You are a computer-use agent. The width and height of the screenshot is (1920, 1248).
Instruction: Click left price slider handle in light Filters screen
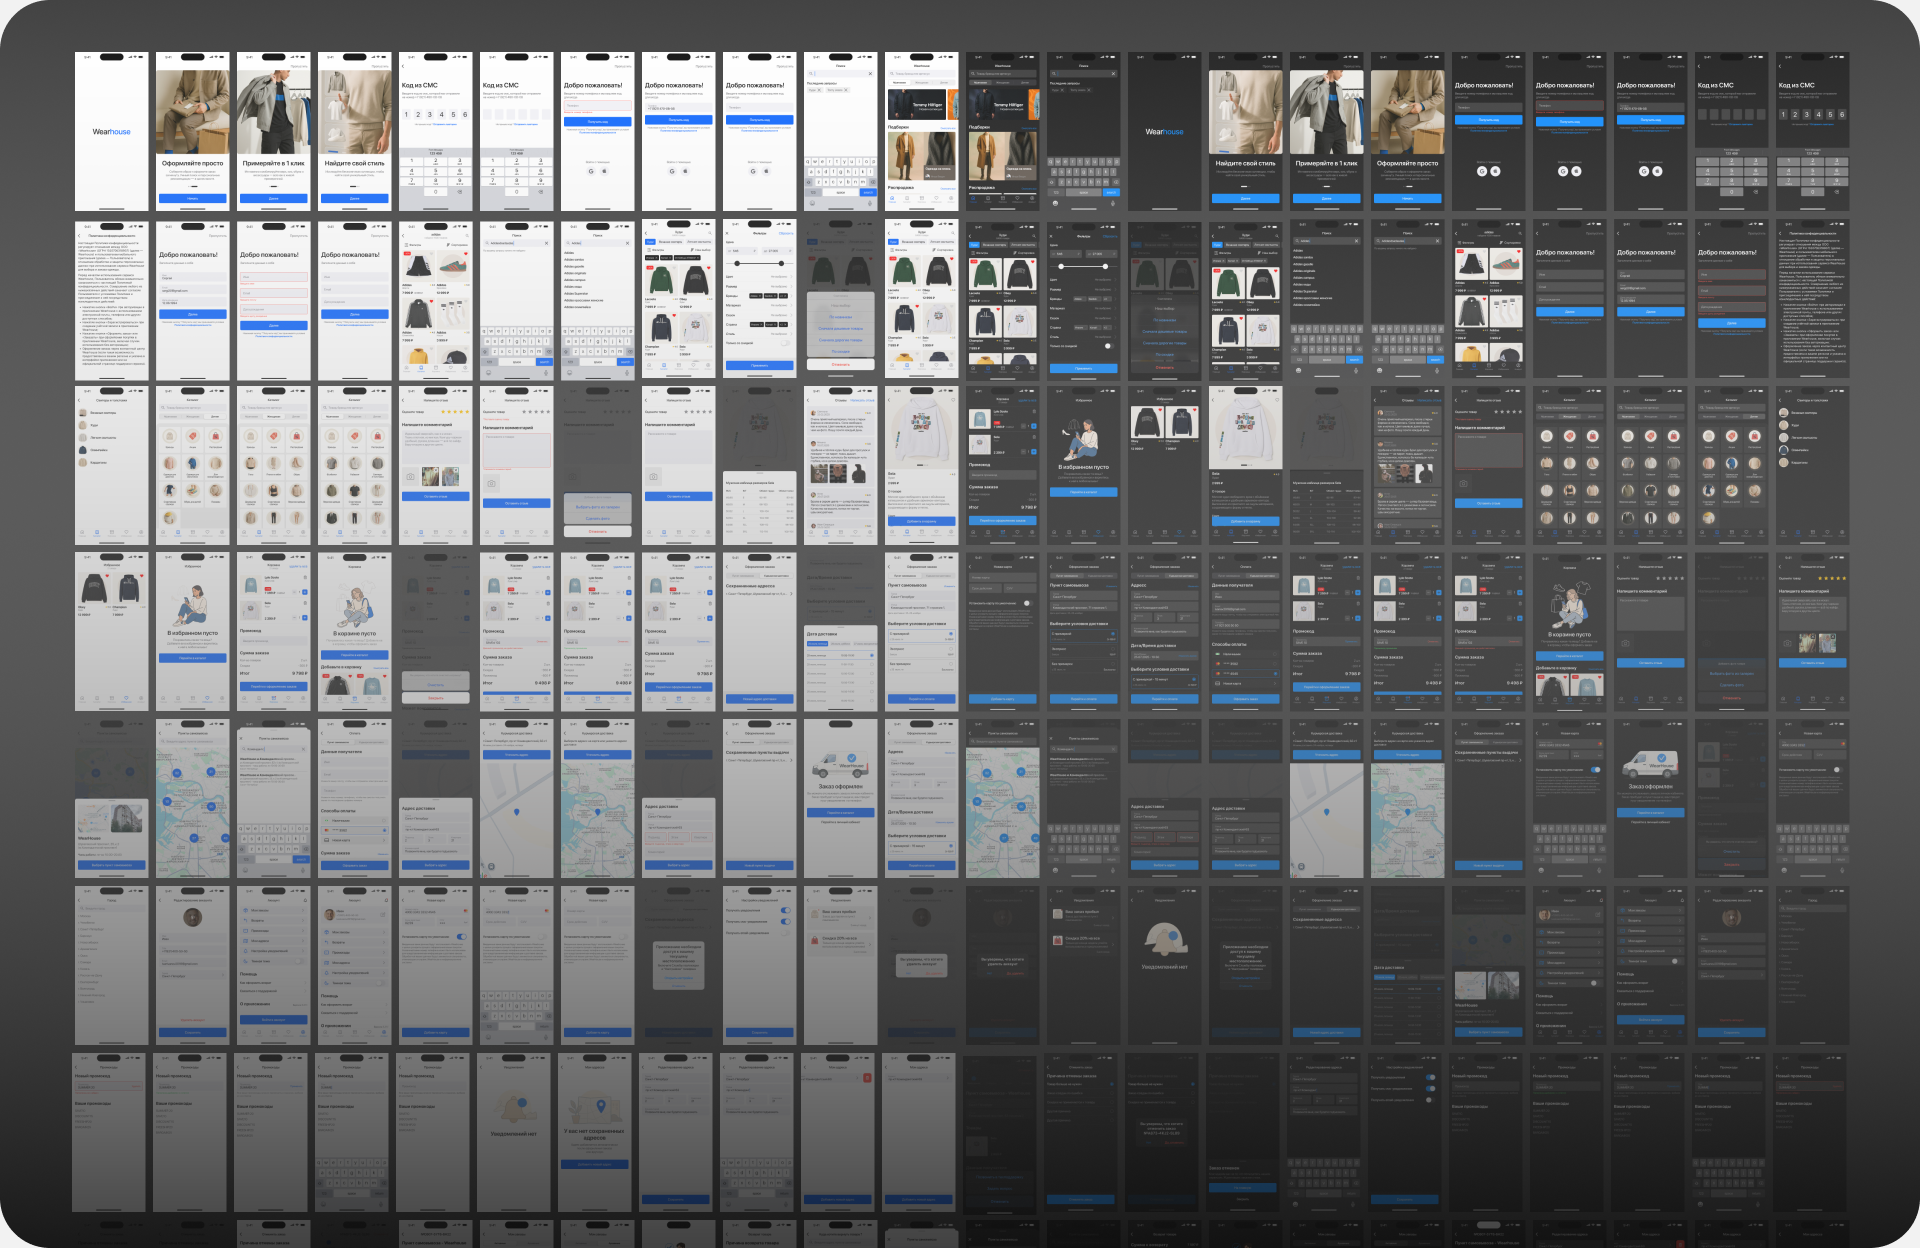(737, 264)
